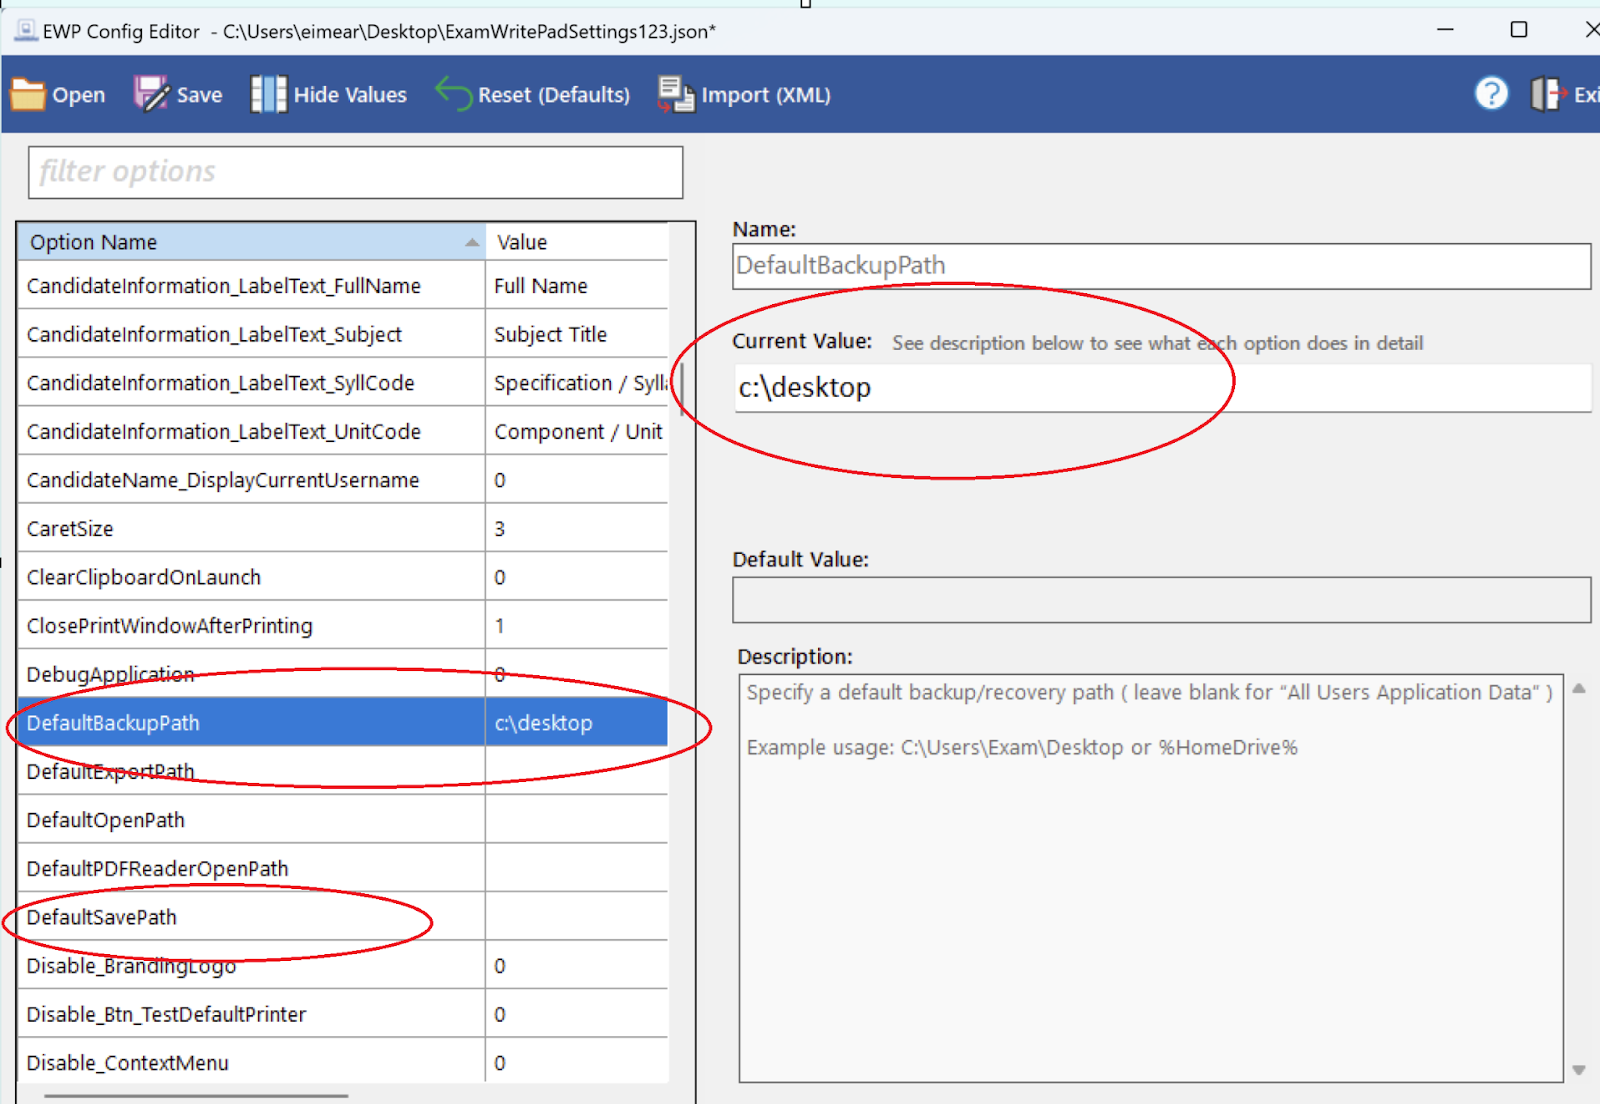Screen dimensions: 1600x1104
Task: Click the empty DefaultSavePath value cell
Action: pos(577,917)
